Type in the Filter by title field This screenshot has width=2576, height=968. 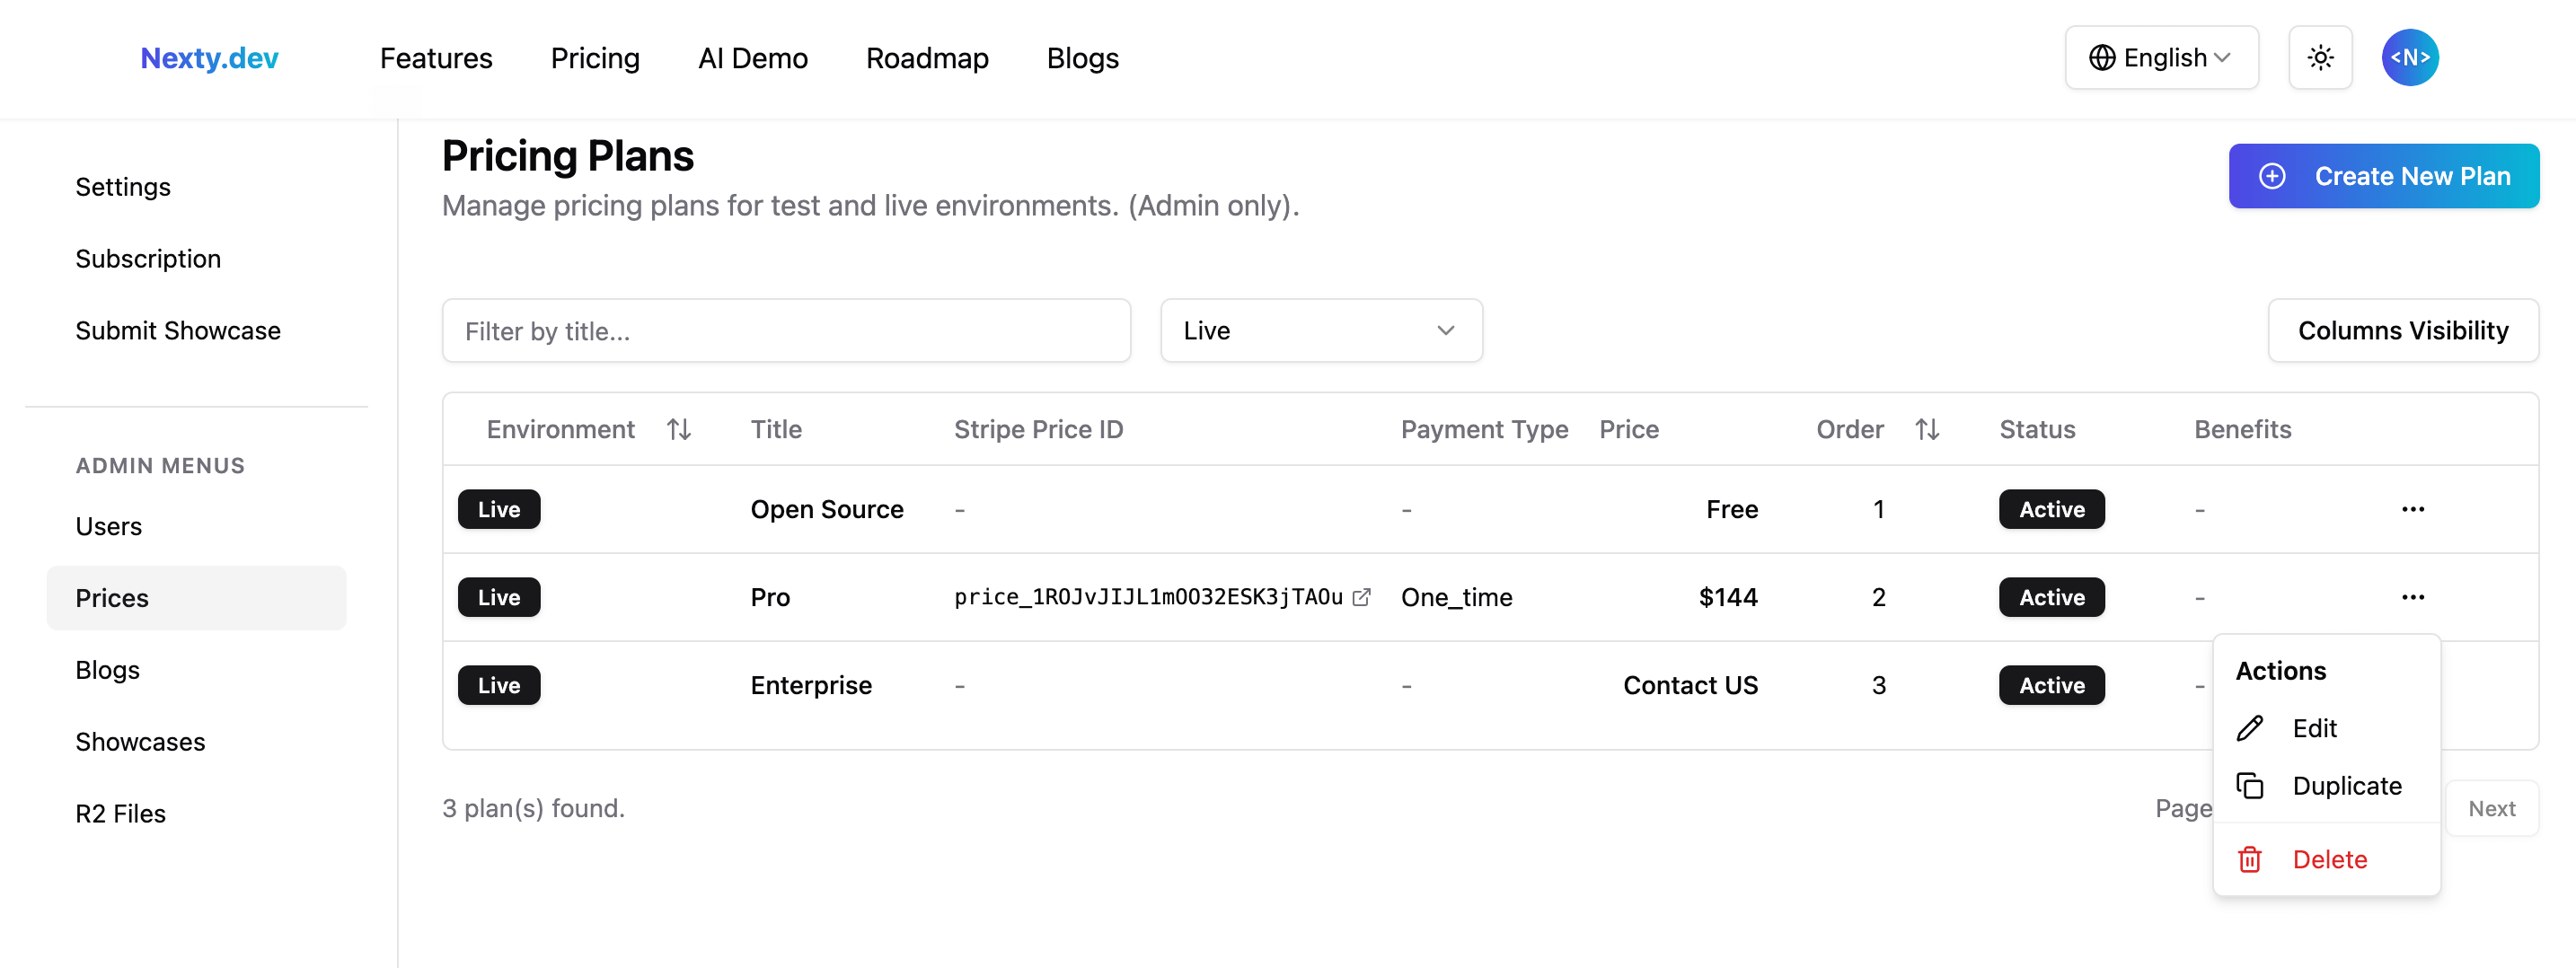coord(786,331)
